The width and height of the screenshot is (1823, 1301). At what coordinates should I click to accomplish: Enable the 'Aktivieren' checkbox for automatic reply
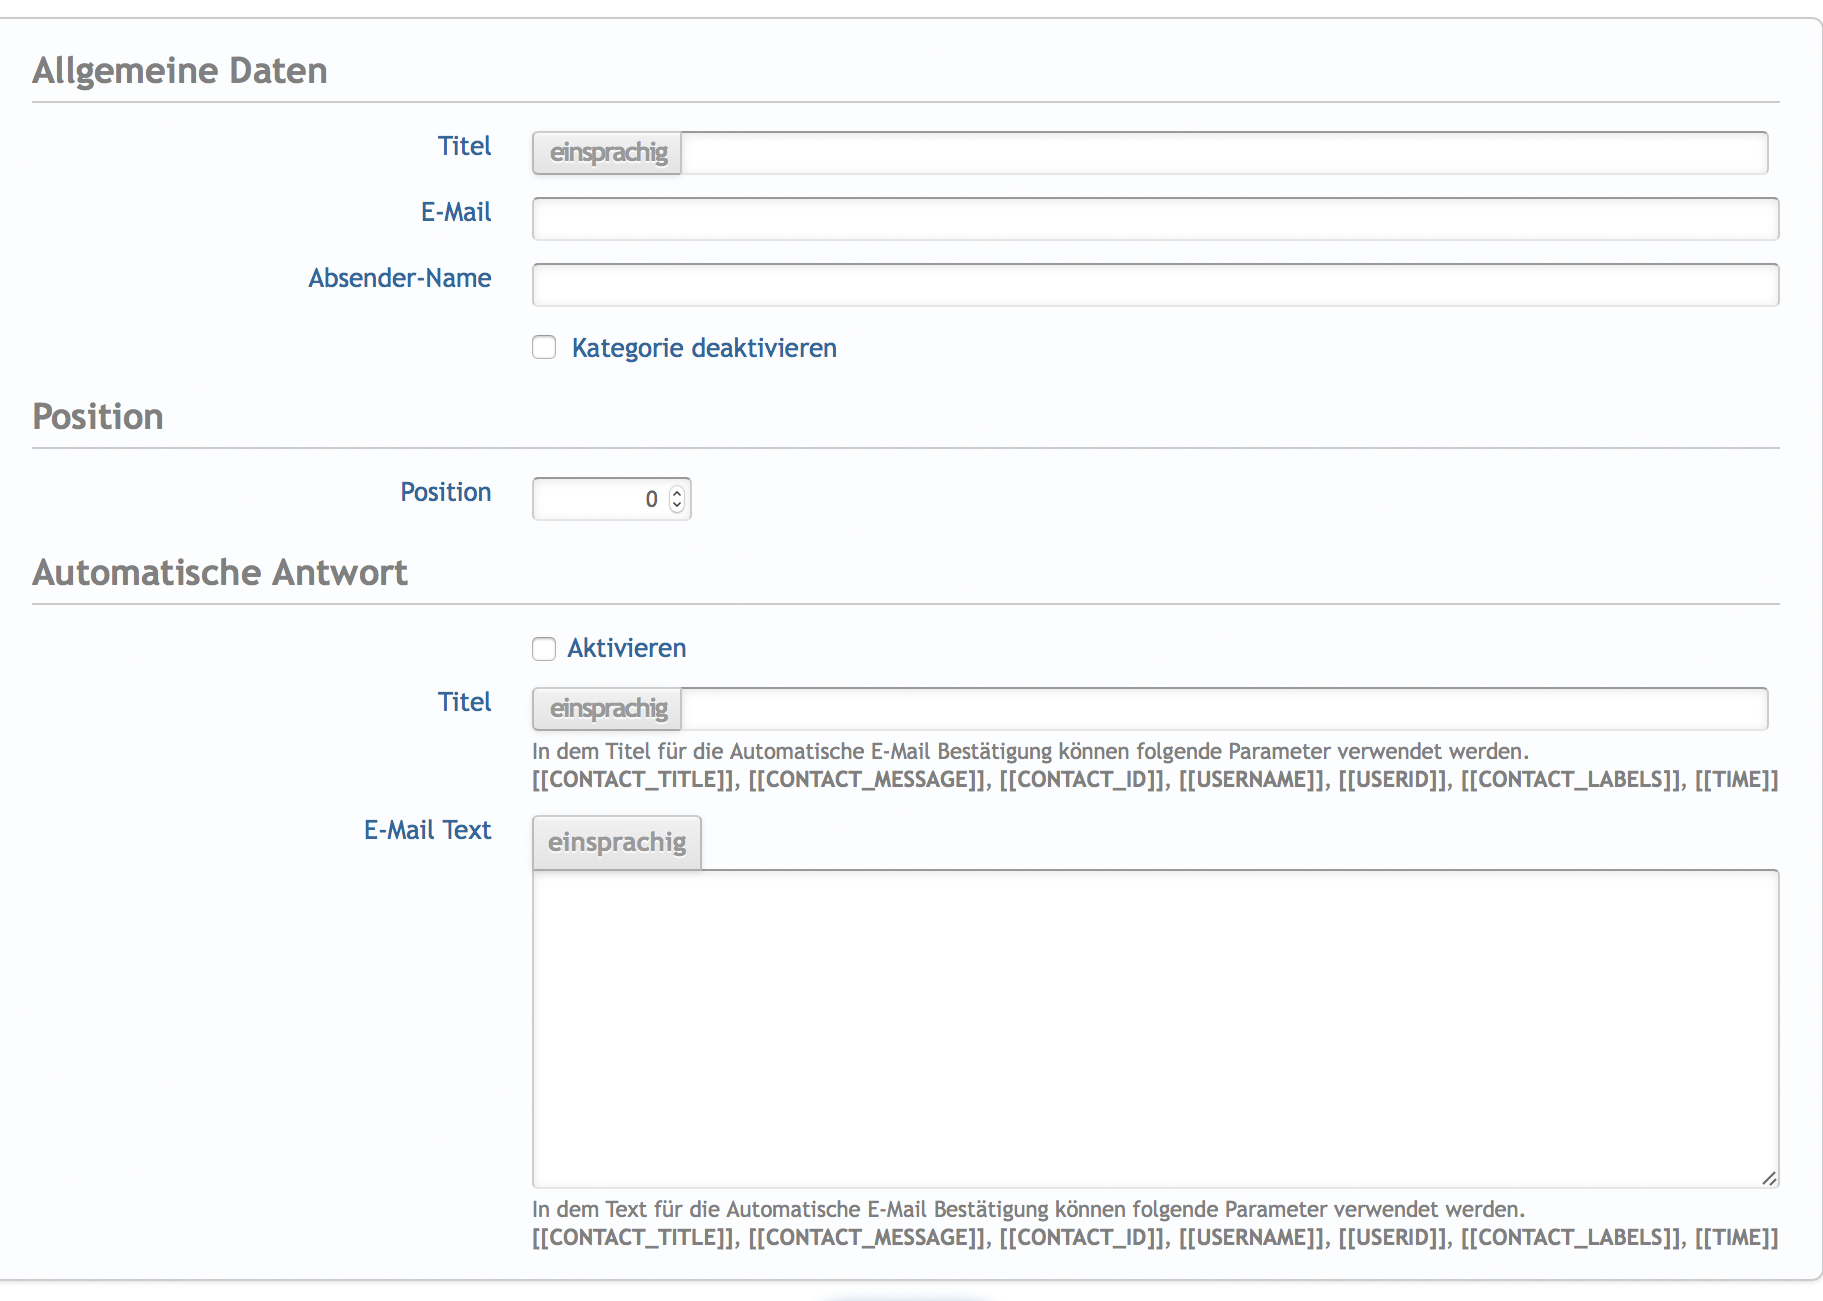click(x=544, y=649)
